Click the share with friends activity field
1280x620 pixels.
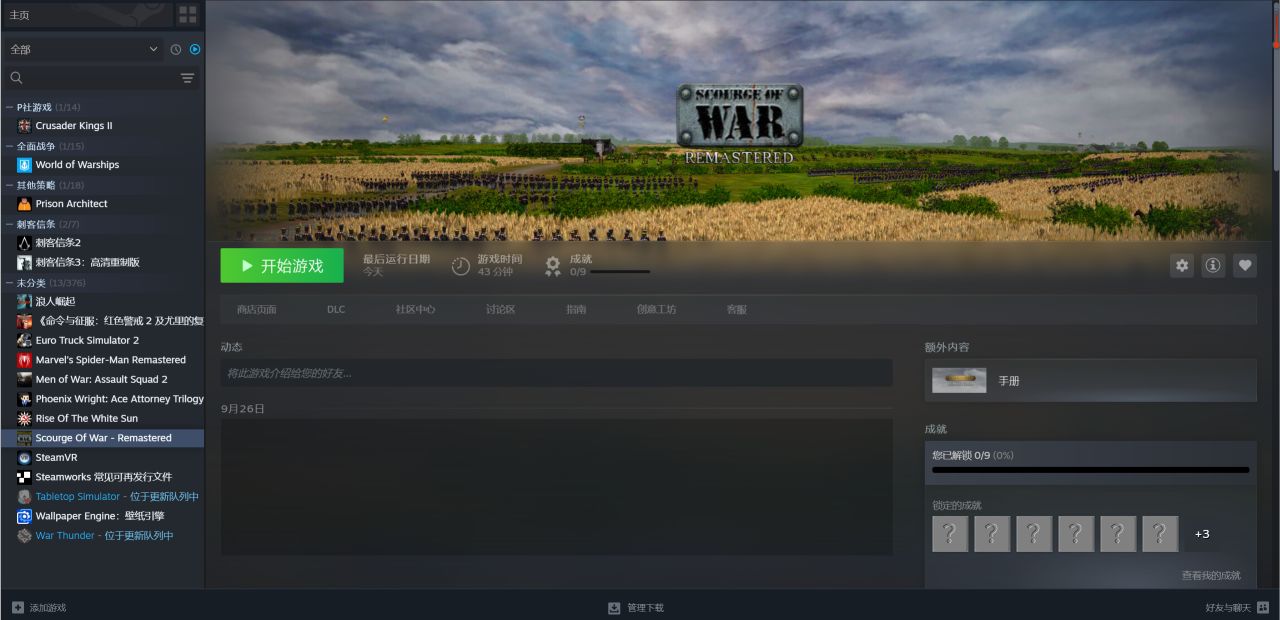pos(556,373)
